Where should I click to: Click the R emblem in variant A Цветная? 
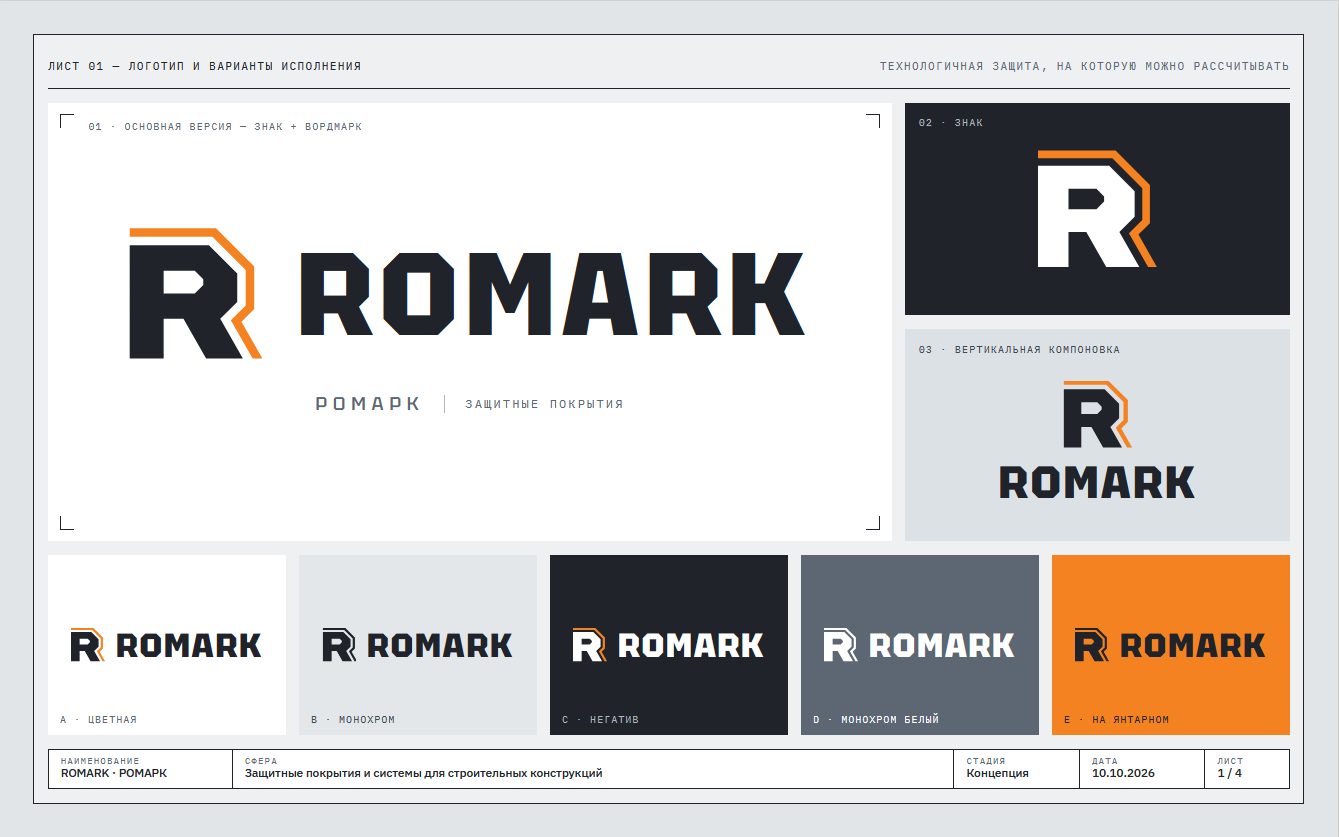click(x=87, y=644)
